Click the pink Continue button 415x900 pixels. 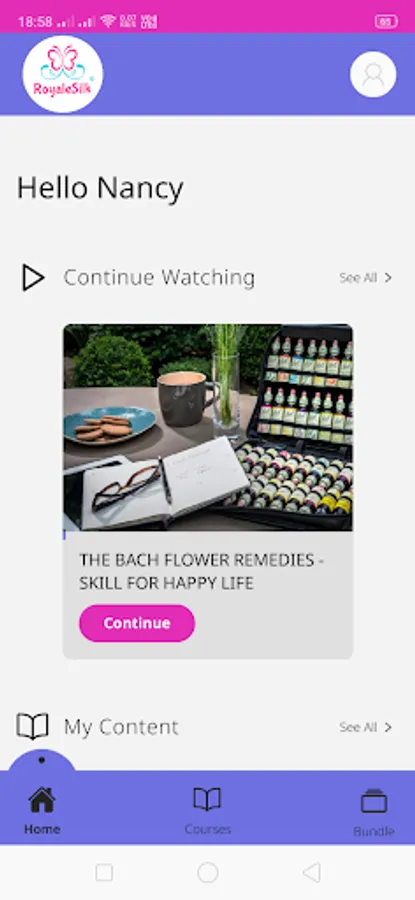point(137,623)
